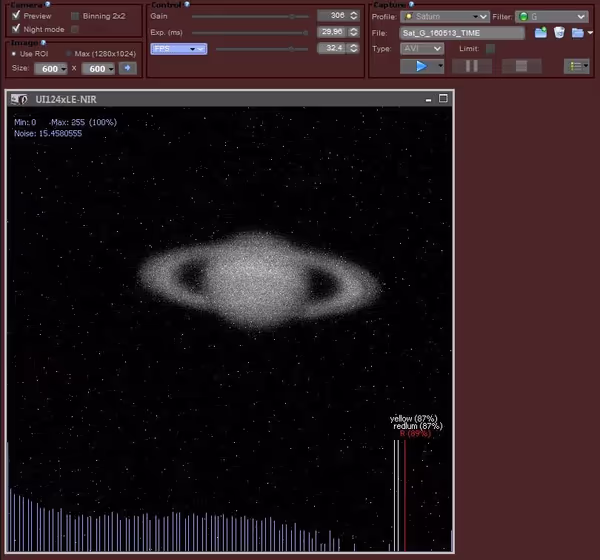This screenshot has width=600, height=560.
Task: Maximize the UI124xLE-NIR preview window
Action: pyautogui.click(x=443, y=99)
